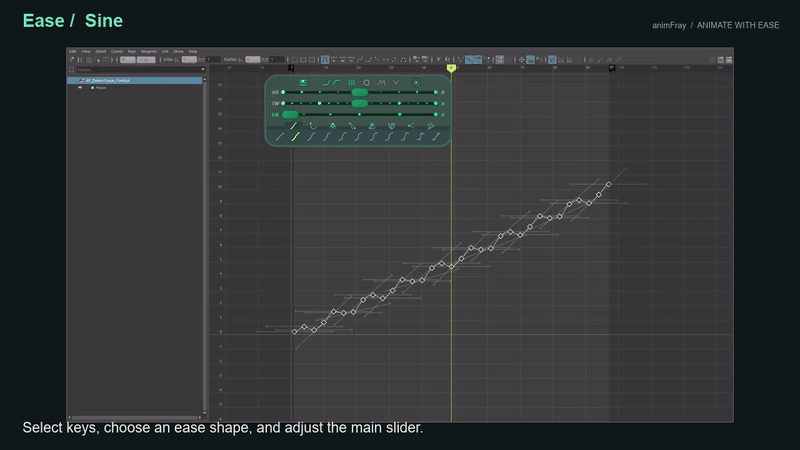This screenshot has height=450, width=800.
Task: Click the EA main slider handle
Action: tap(290, 115)
